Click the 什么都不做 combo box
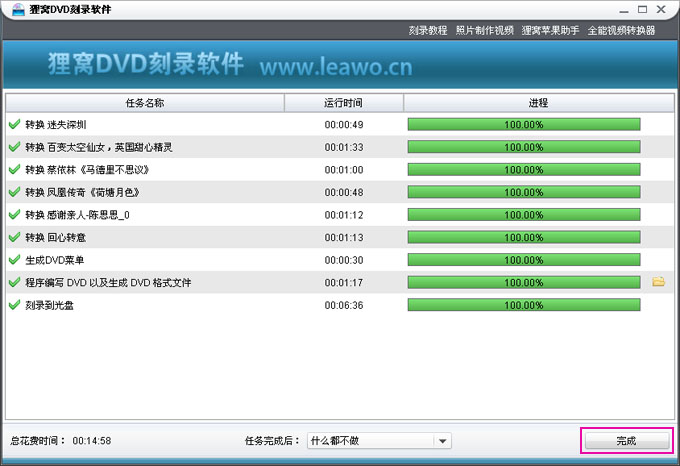This screenshot has height=466, width=680. pyautogui.click(x=379, y=441)
